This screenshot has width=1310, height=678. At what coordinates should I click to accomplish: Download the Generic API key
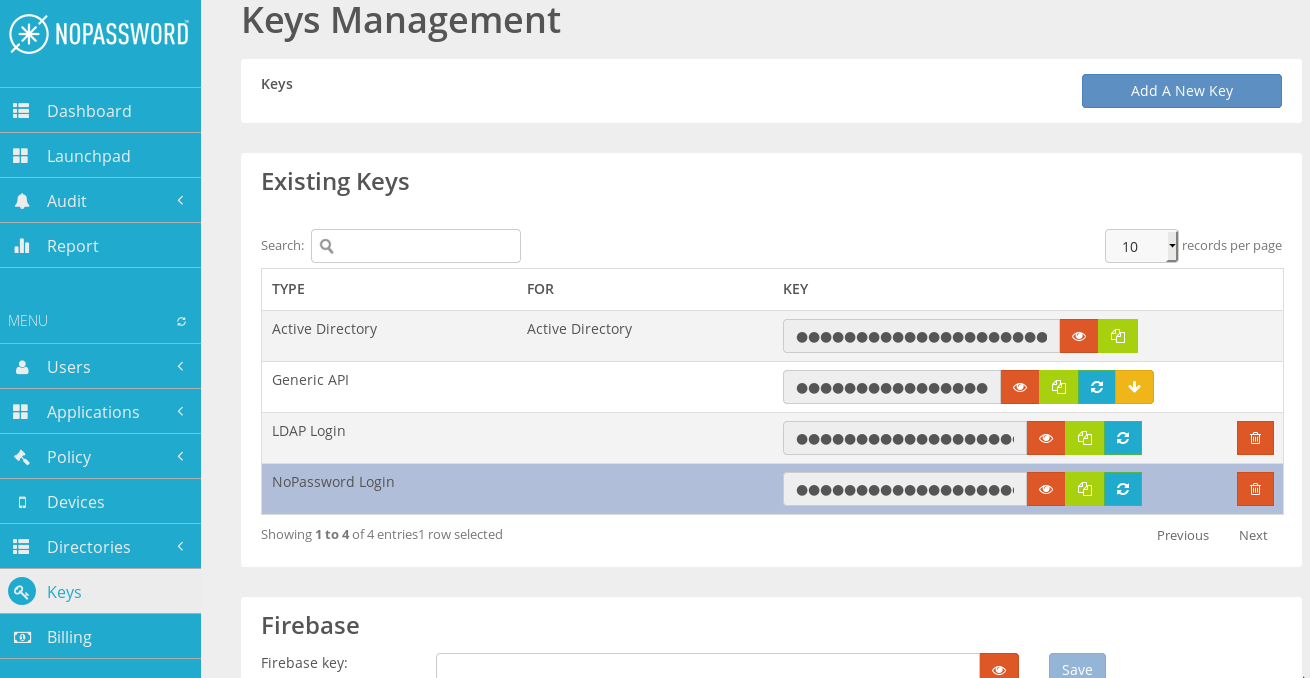[1135, 387]
